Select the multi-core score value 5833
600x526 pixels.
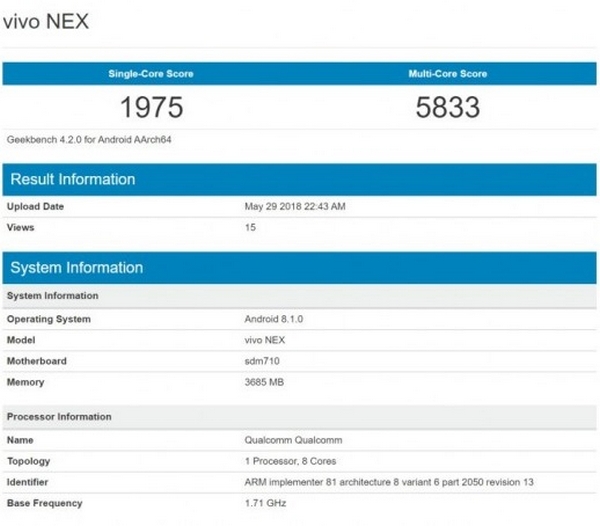(x=448, y=107)
